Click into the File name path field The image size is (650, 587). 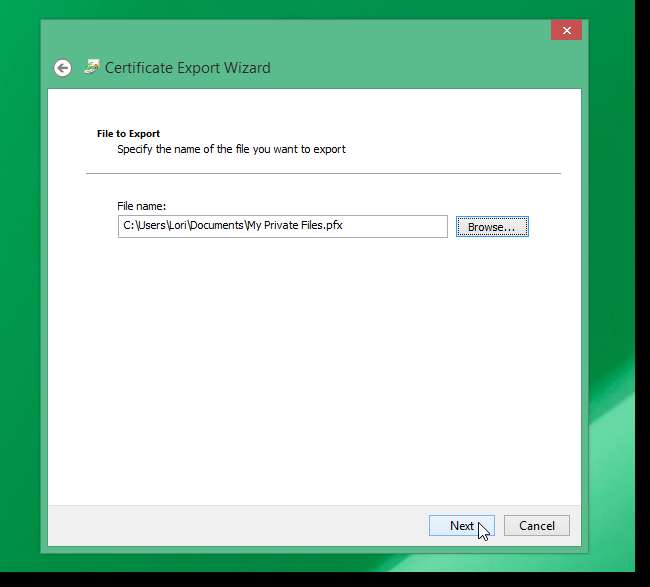(x=283, y=226)
